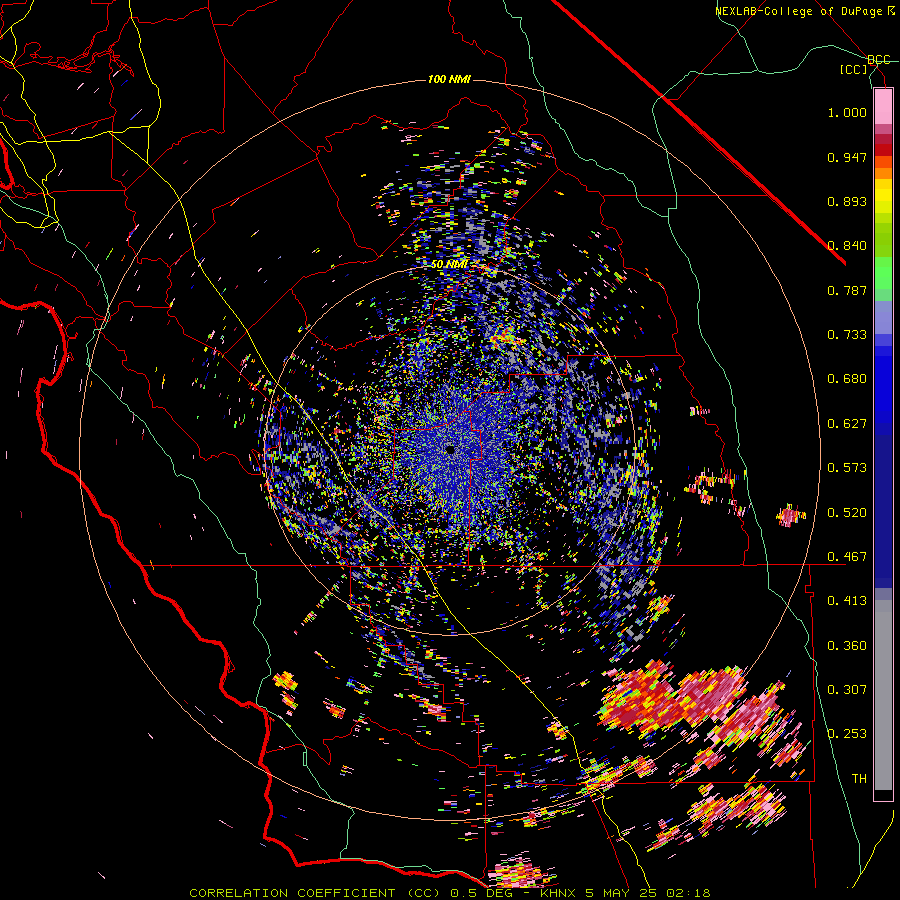Click the 0.840 scale value
This screenshot has height=900, width=900.
(847, 246)
